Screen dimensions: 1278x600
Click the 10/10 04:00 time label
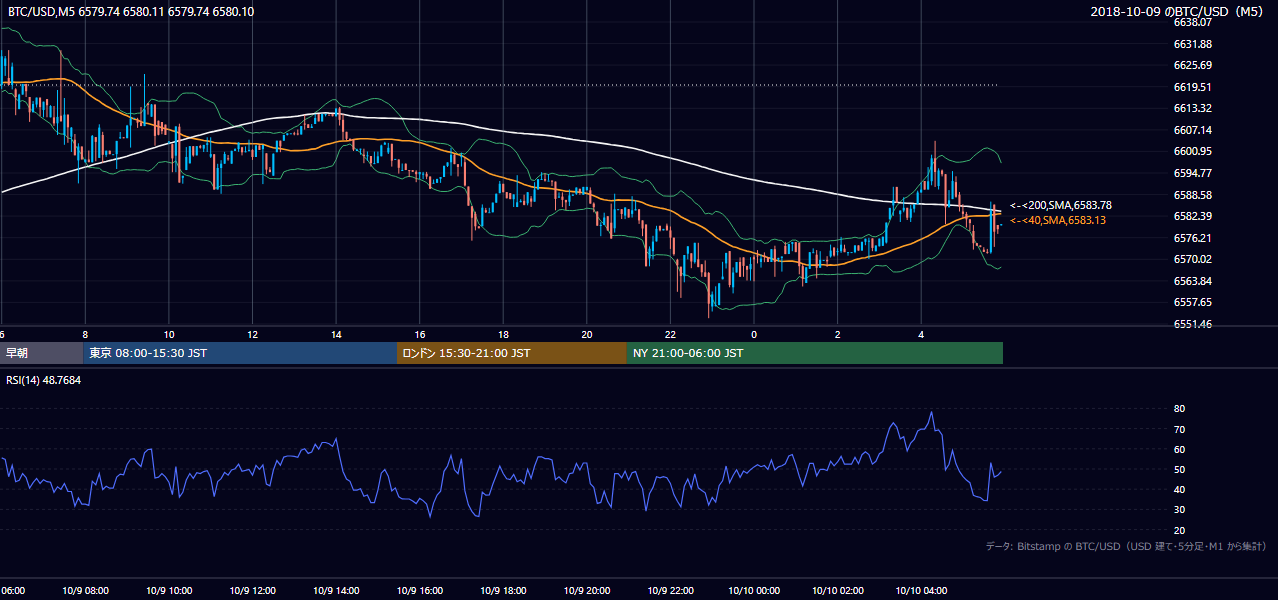coord(921,591)
